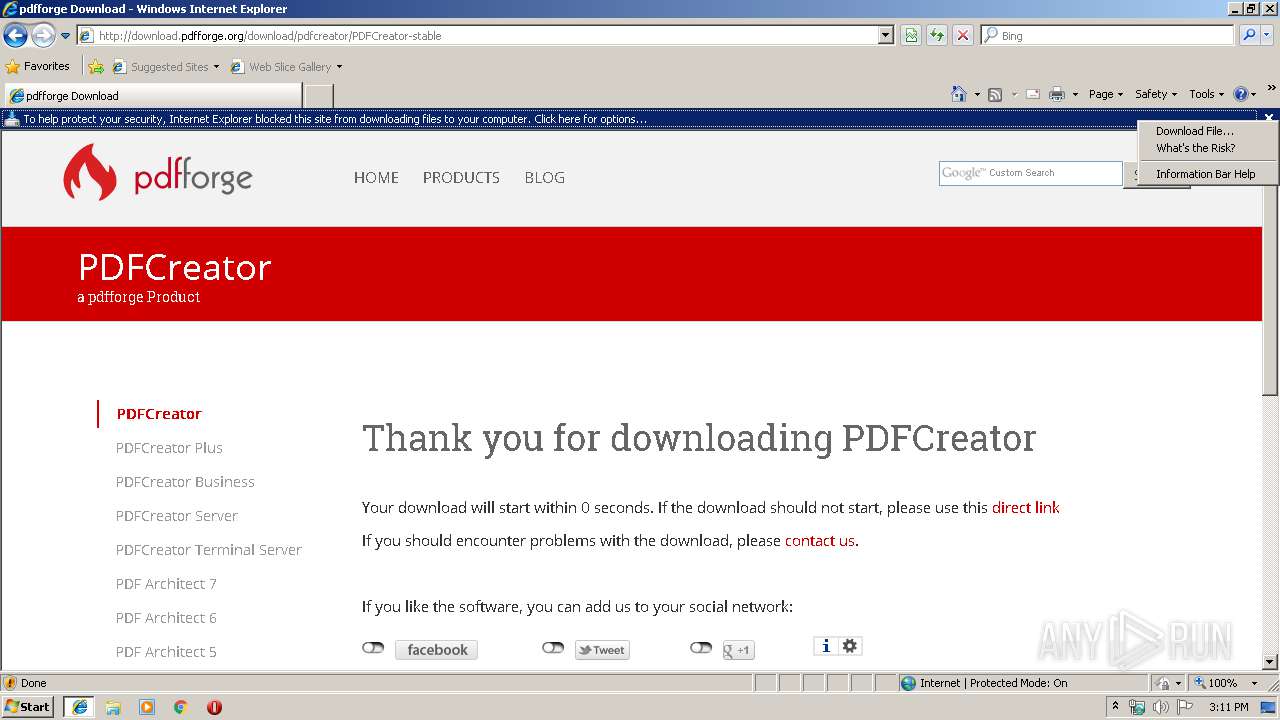Open the Favorites star button
Image resolution: width=1280 pixels, height=720 pixels.
37,66
